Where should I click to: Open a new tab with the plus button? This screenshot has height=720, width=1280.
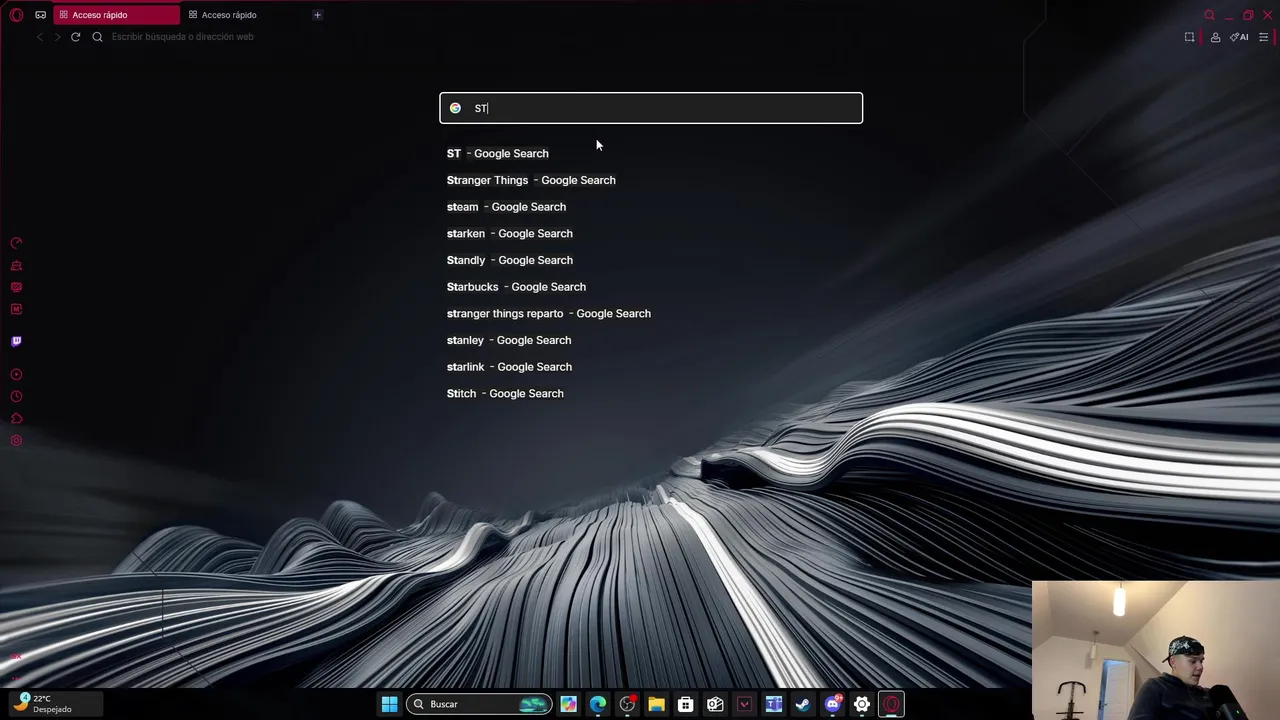click(317, 15)
